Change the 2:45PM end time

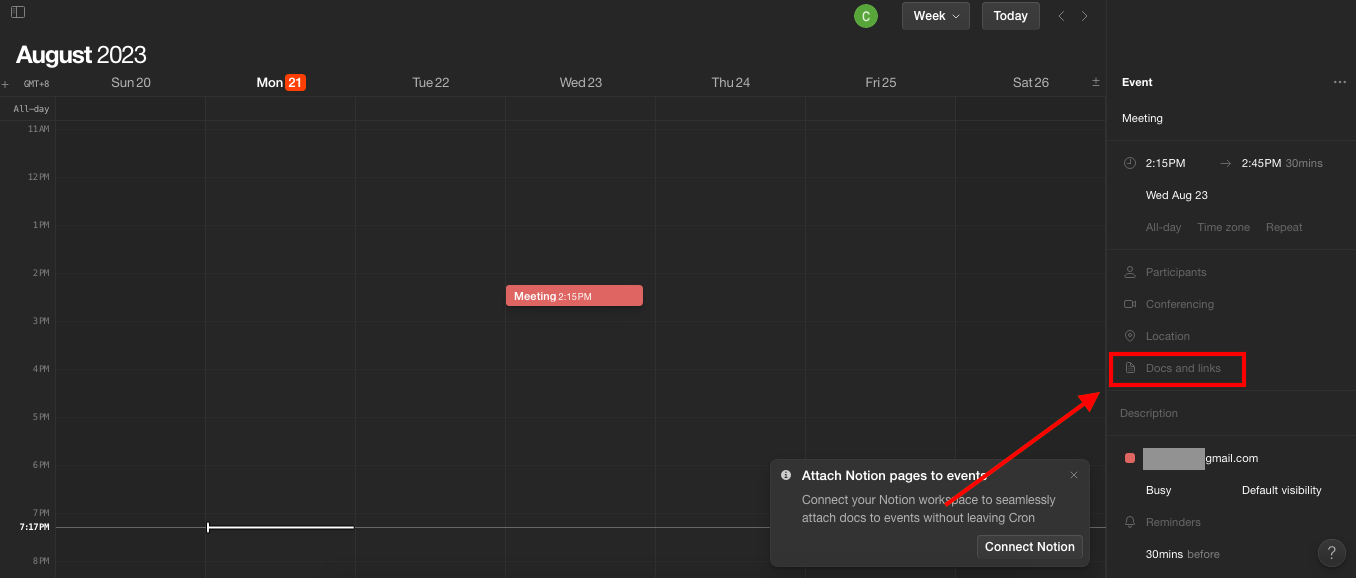pos(1261,163)
